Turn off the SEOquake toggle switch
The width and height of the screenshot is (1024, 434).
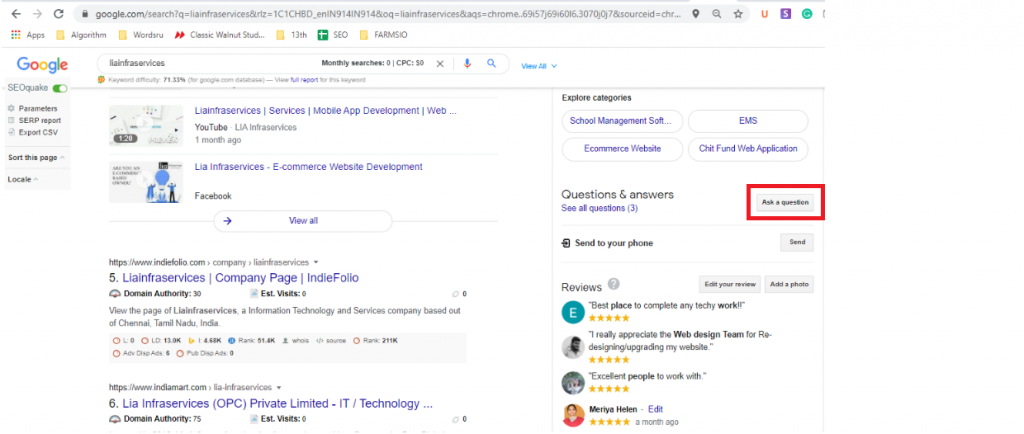pyautogui.click(x=60, y=88)
